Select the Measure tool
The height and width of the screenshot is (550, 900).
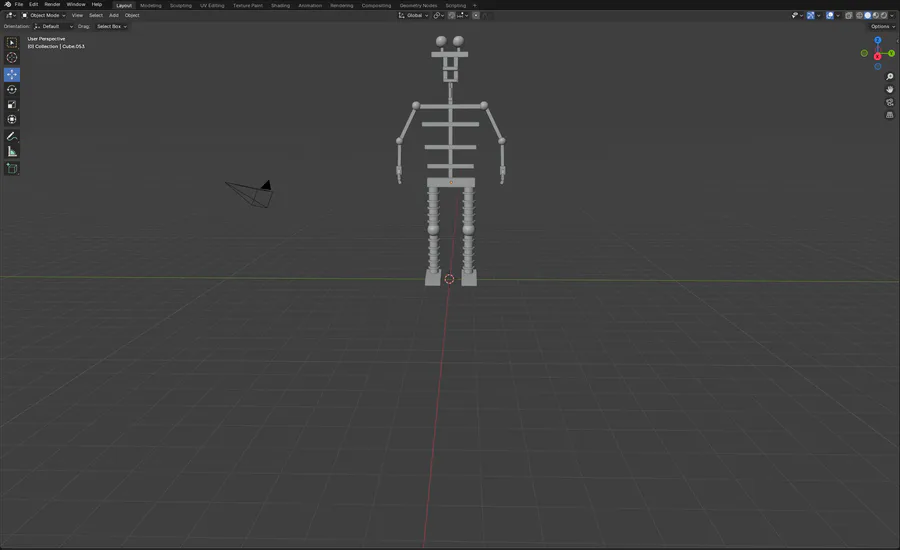[x=11, y=152]
